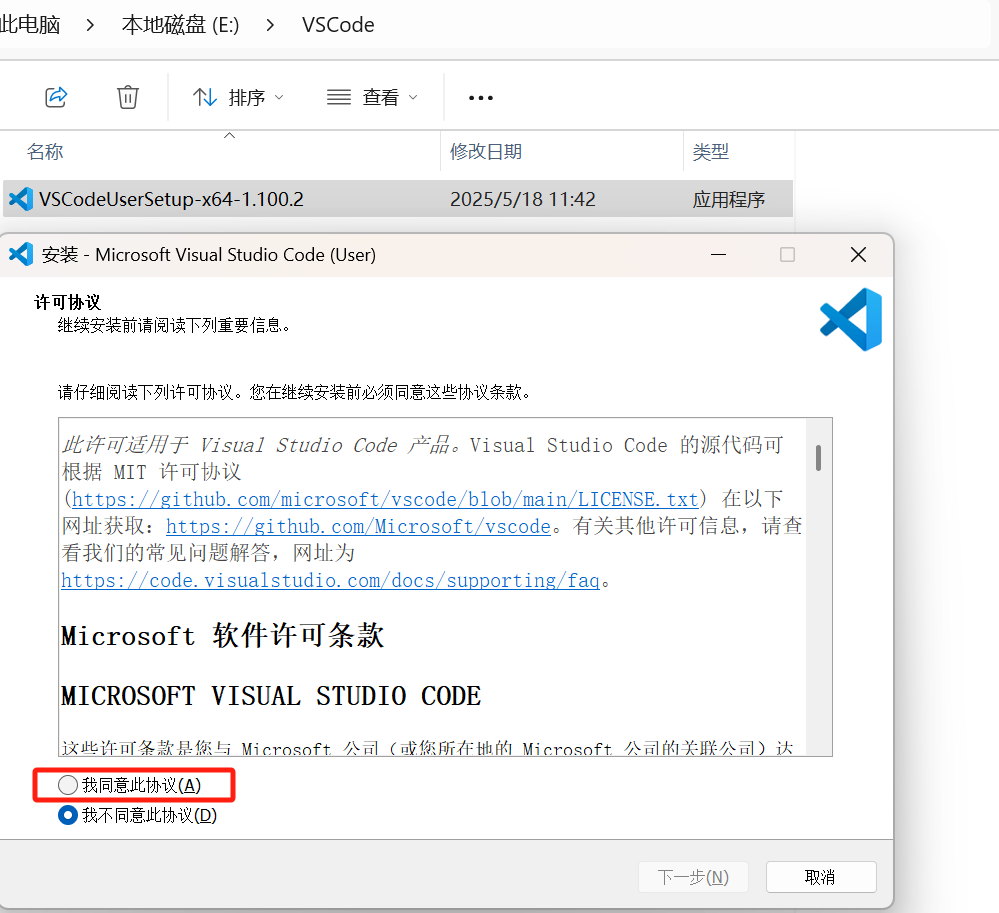Select 我同意此协议(A) radio button
Screen dimensions: 999x913
pos(68,785)
